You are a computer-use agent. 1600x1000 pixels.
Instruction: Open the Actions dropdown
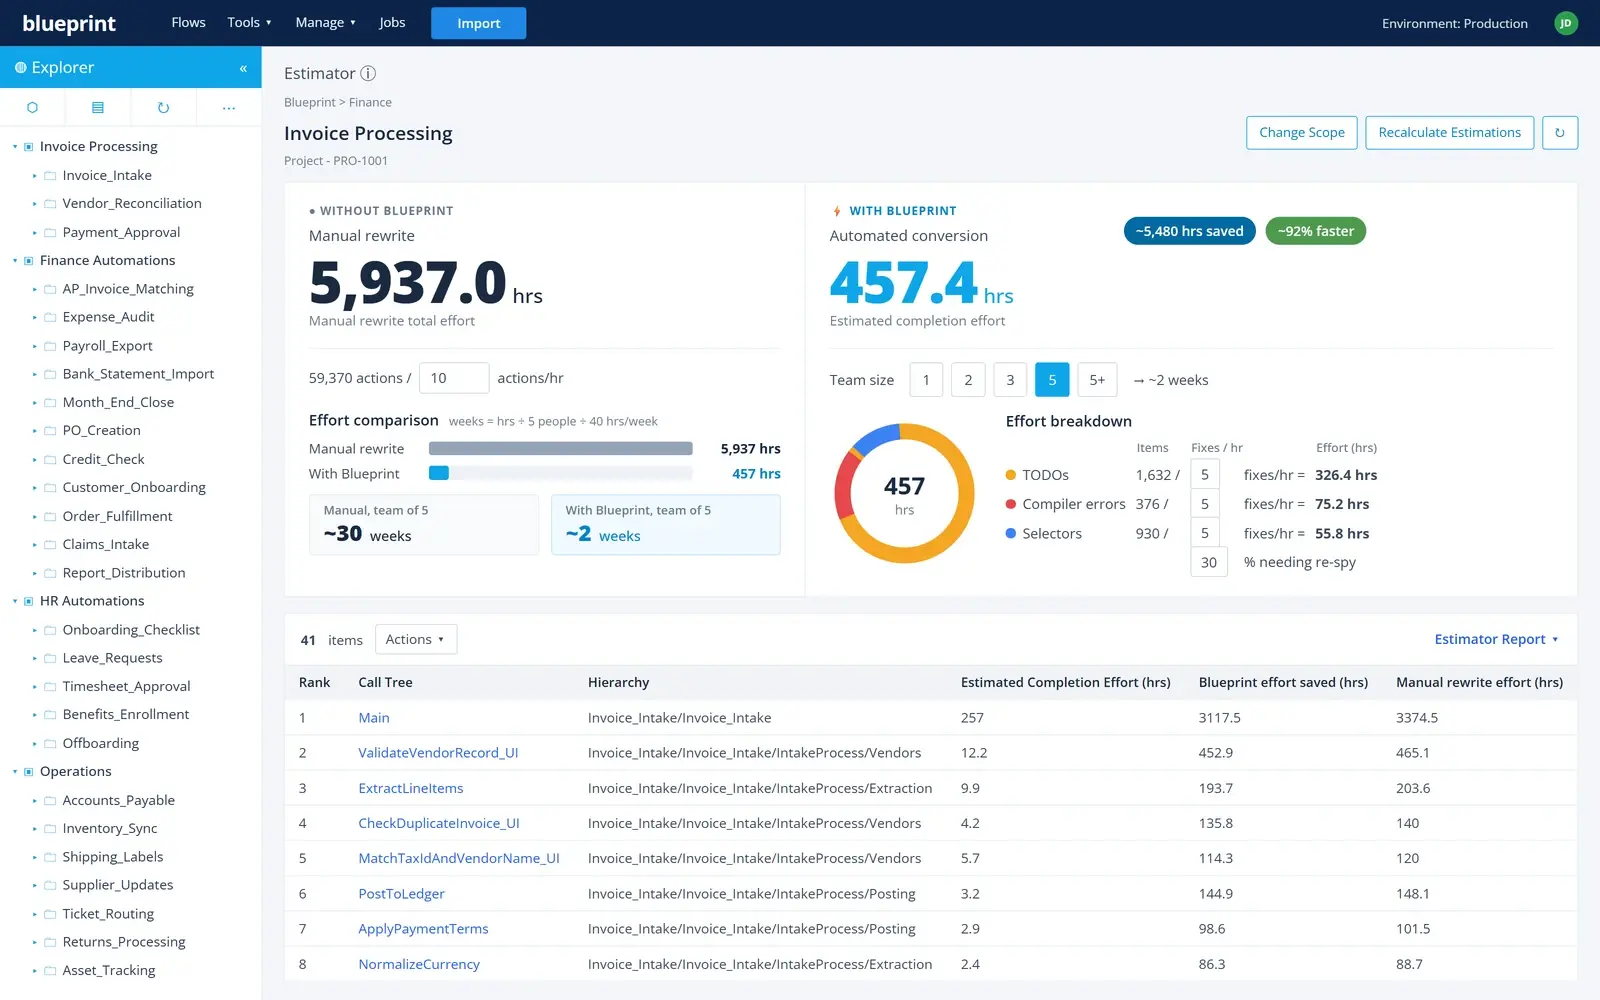(x=415, y=640)
